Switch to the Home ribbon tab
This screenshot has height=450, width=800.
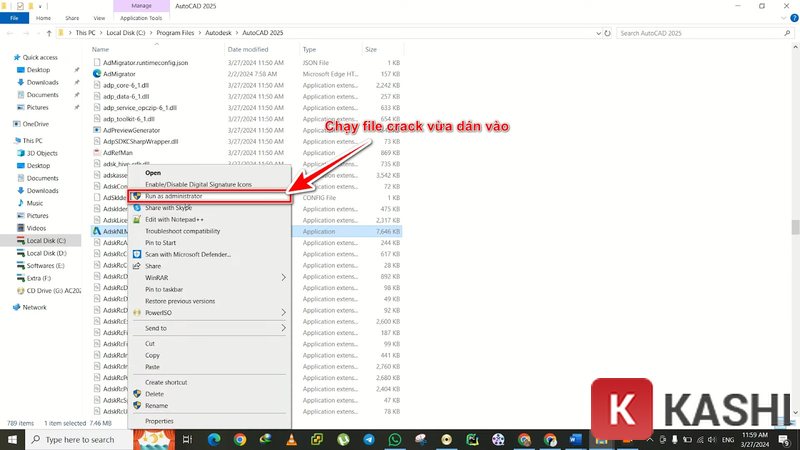[x=43, y=18]
